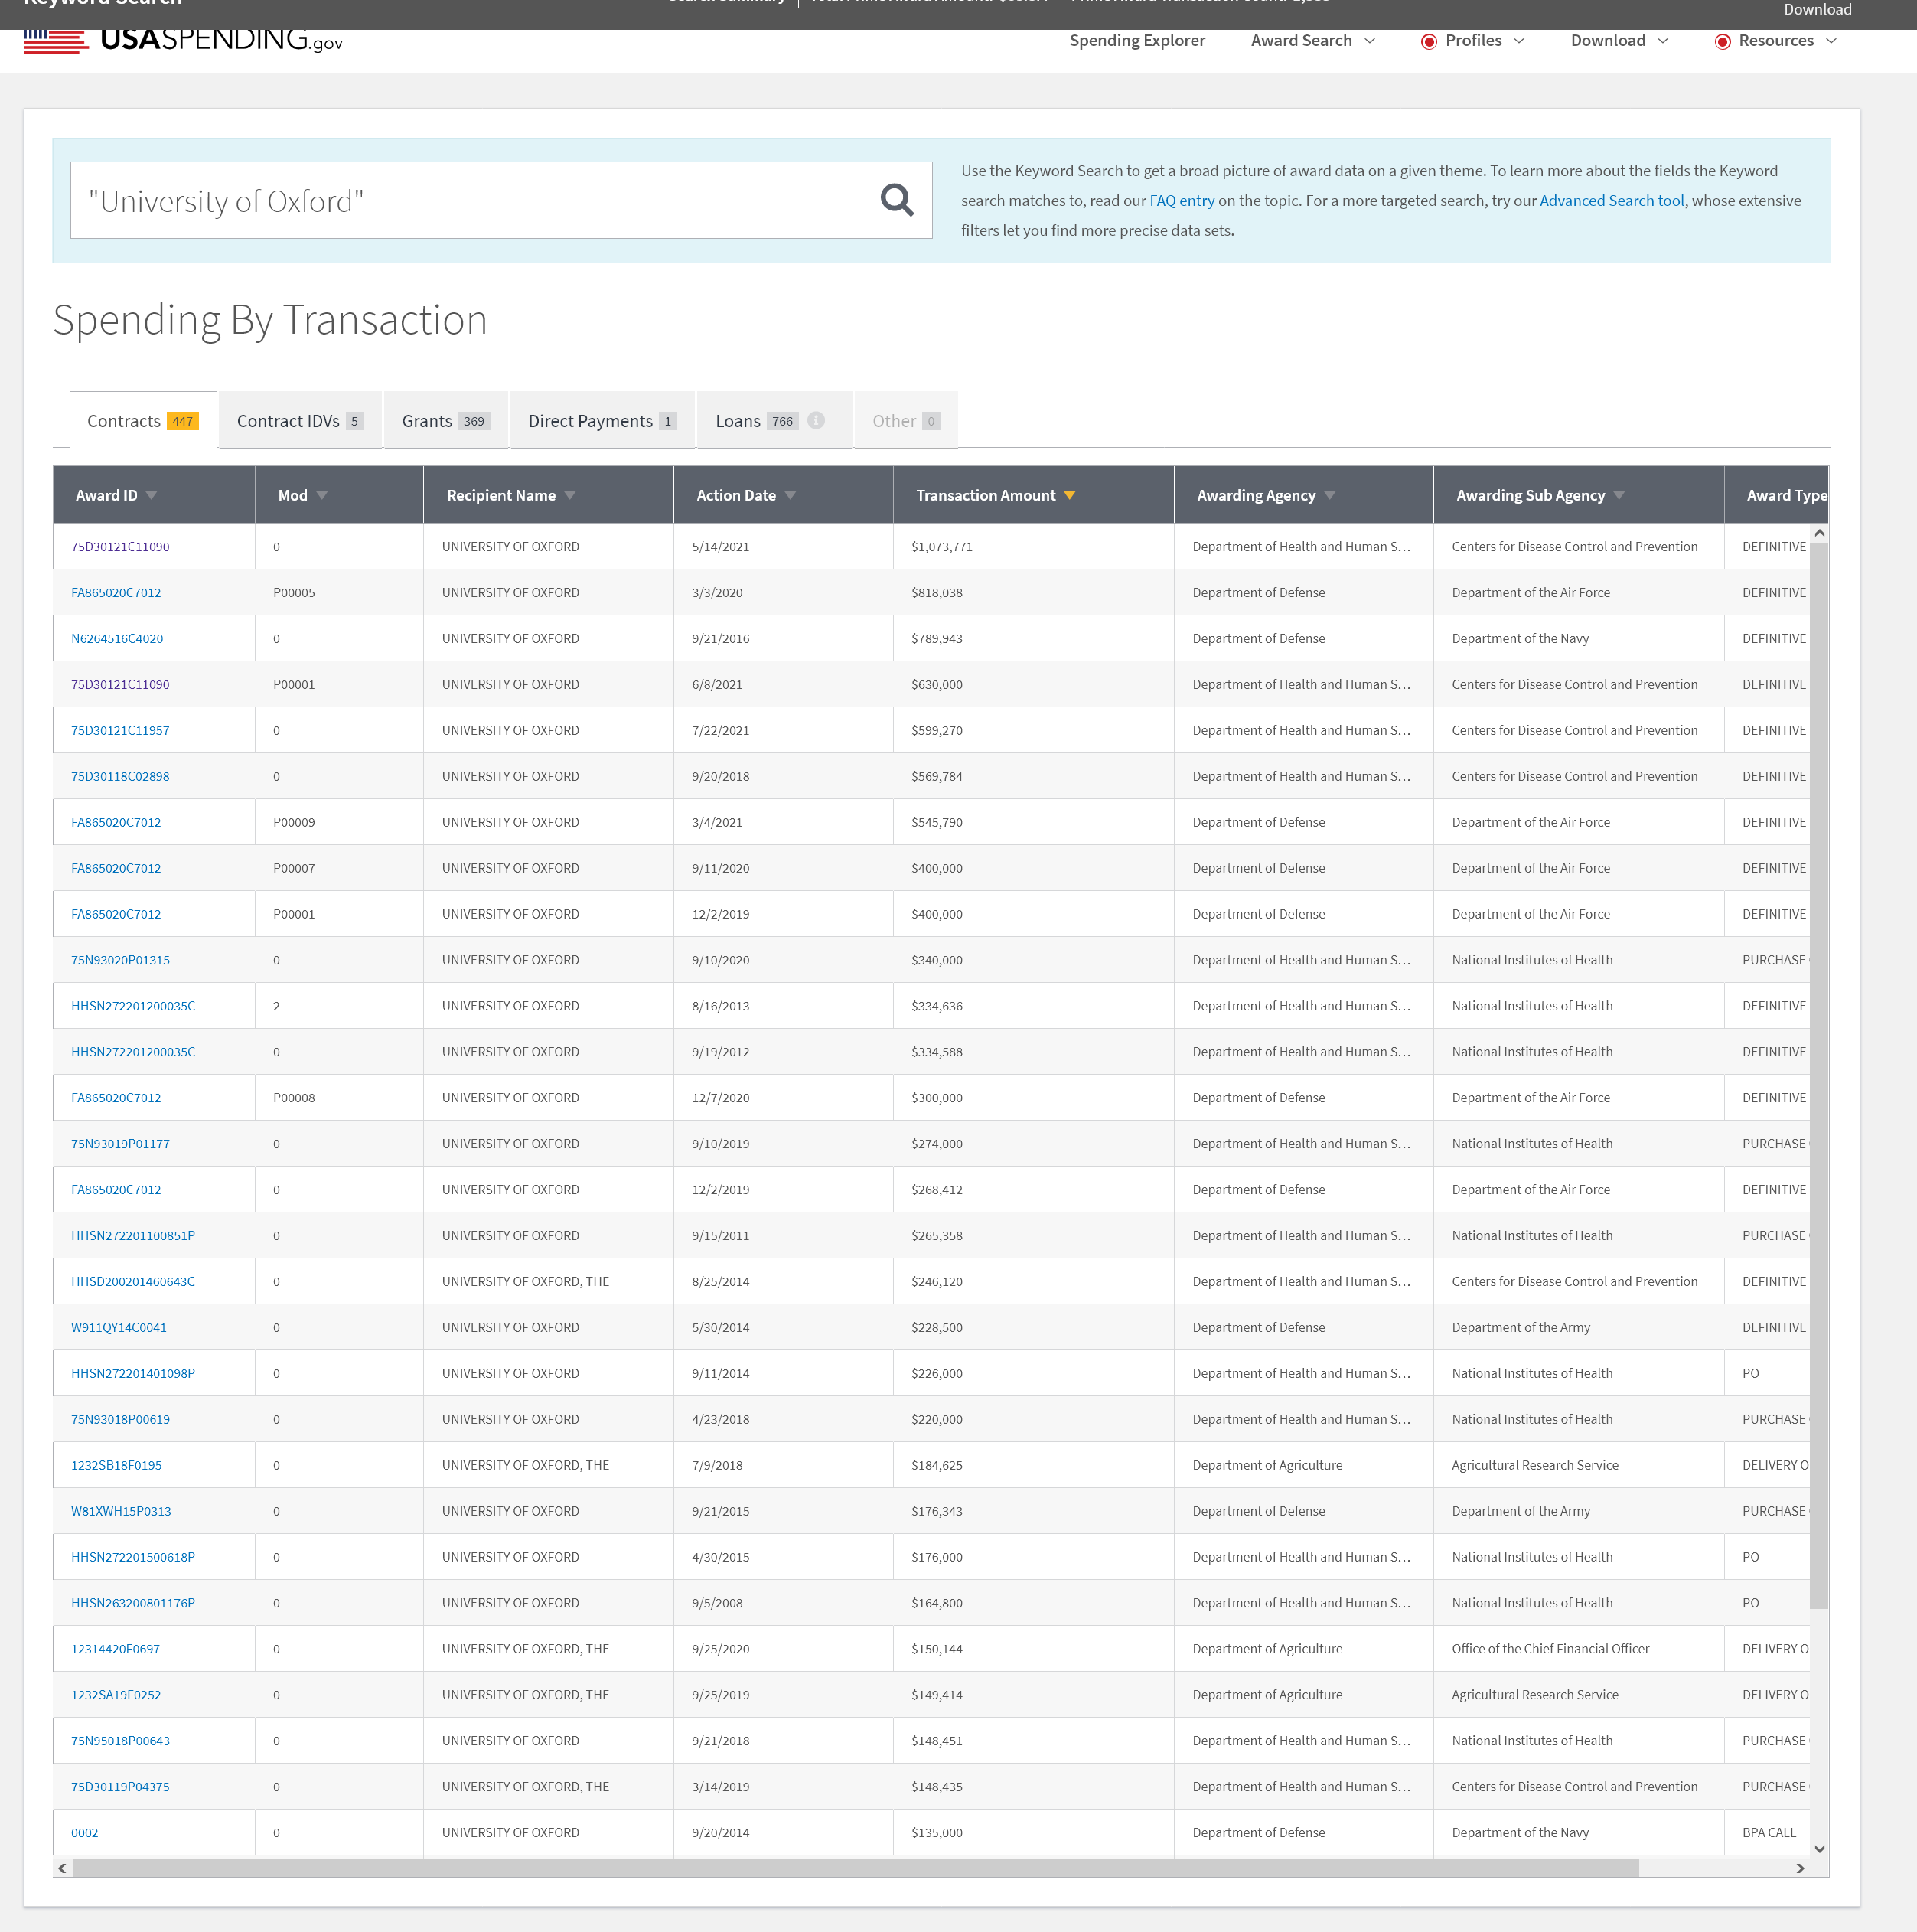
Task: Toggle Transaction Amount sort arrow
Action: (1070, 496)
